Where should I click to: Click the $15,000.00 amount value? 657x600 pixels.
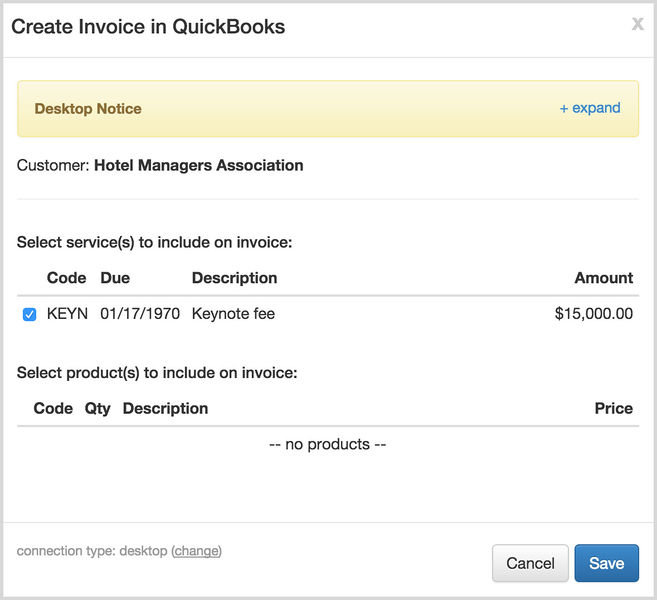593,314
